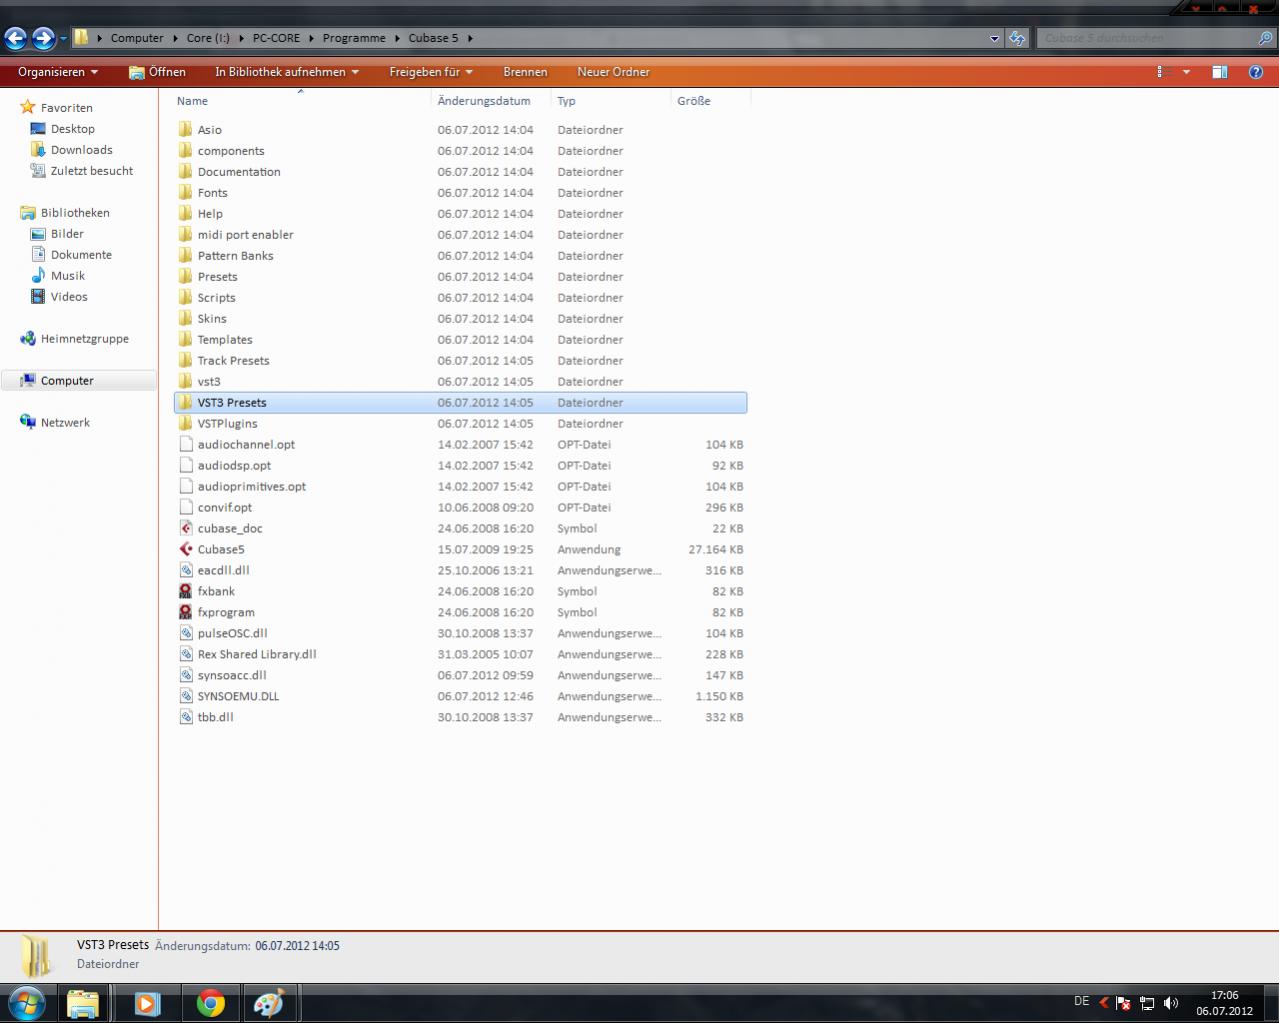Screen dimensions: 1279x1023
Task: Select the VSTPlugins folder name
Action: point(227,424)
